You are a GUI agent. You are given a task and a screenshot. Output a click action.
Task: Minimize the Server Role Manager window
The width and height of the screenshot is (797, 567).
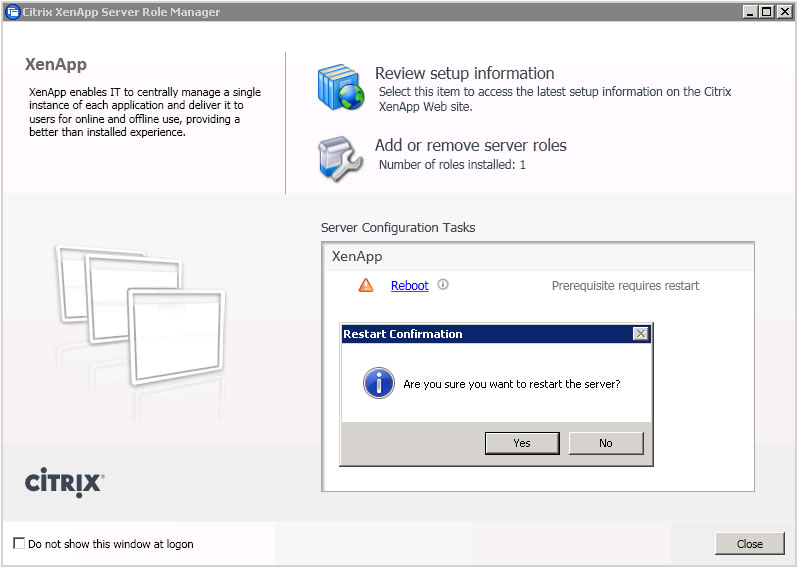point(750,11)
